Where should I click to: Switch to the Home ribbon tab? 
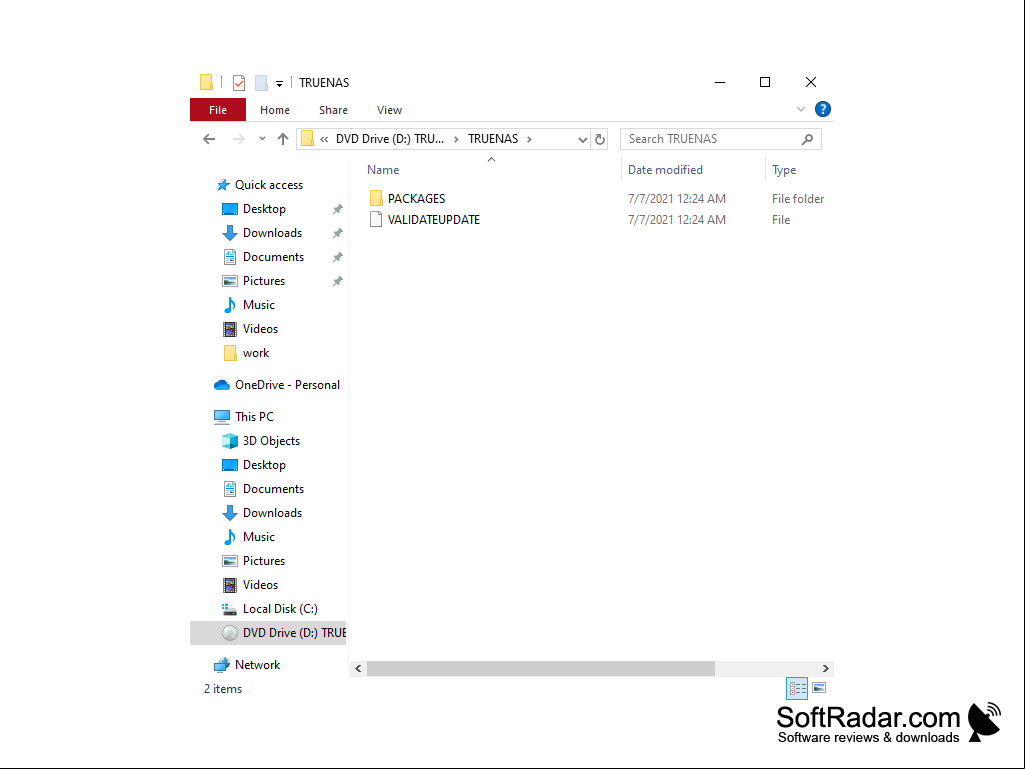click(275, 110)
